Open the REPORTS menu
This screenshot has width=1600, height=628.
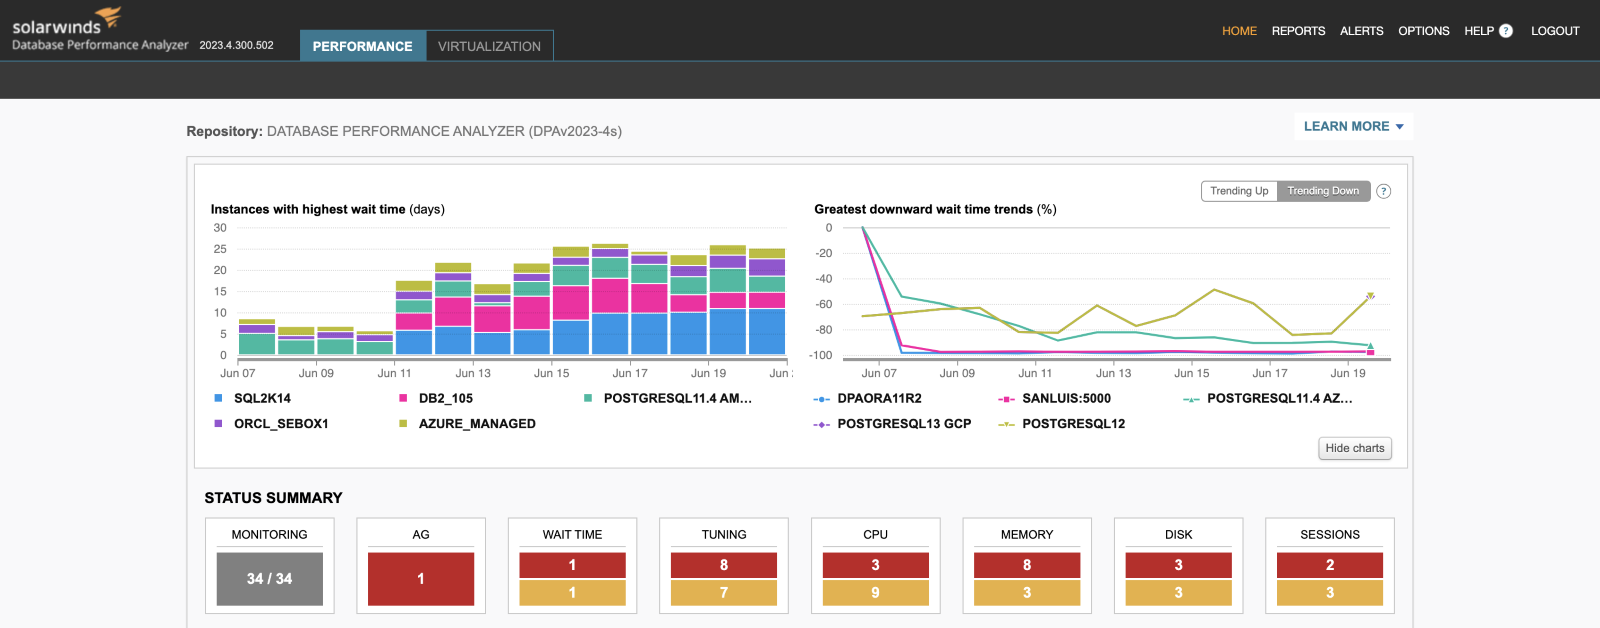tap(1298, 31)
